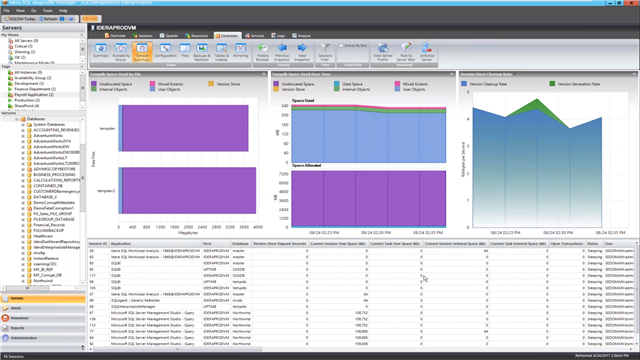Select the Northwind database tree item
The height and width of the screenshot is (360, 640).
pyautogui.click(x=43, y=281)
